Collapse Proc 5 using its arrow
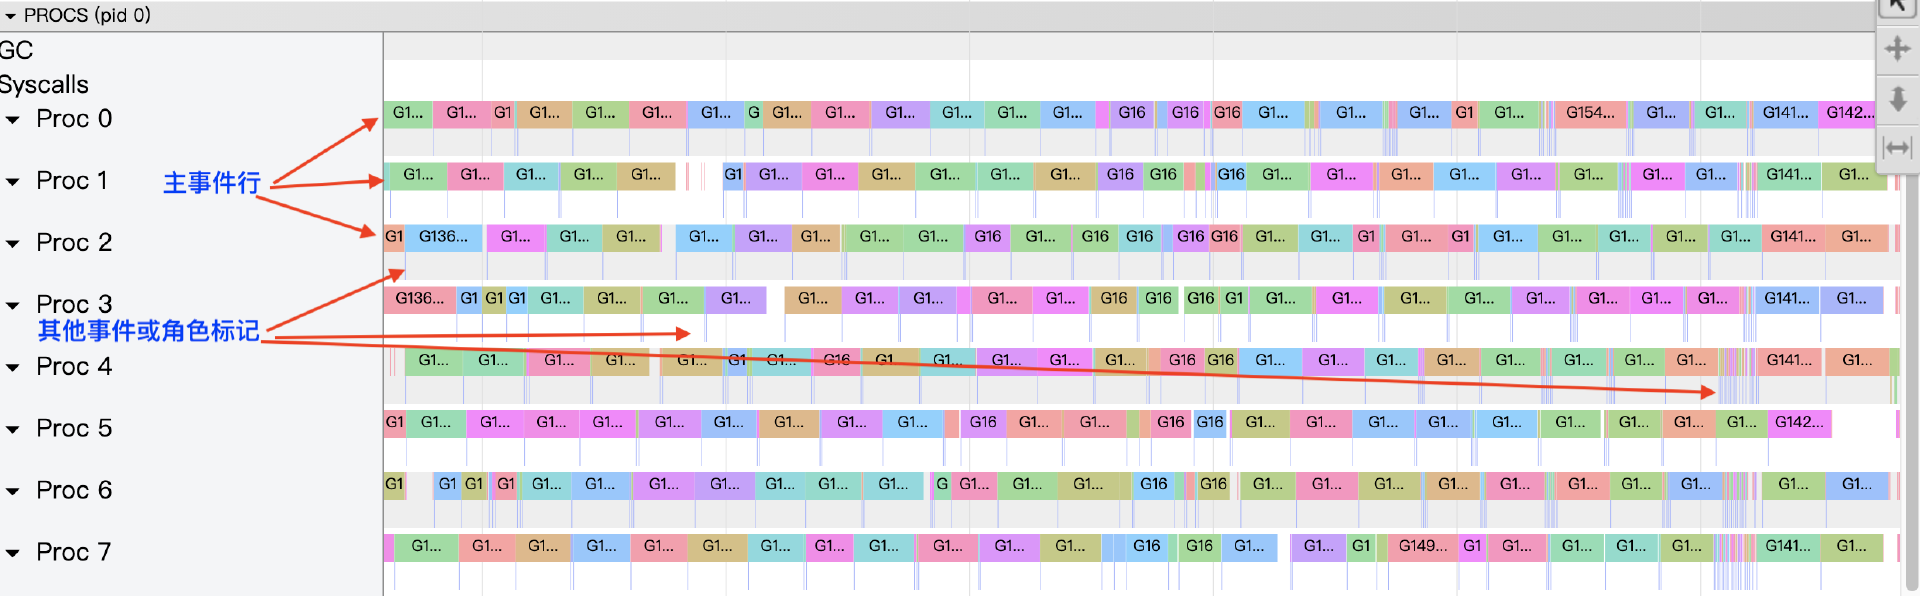1920x596 pixels. [x=13, y=430]
